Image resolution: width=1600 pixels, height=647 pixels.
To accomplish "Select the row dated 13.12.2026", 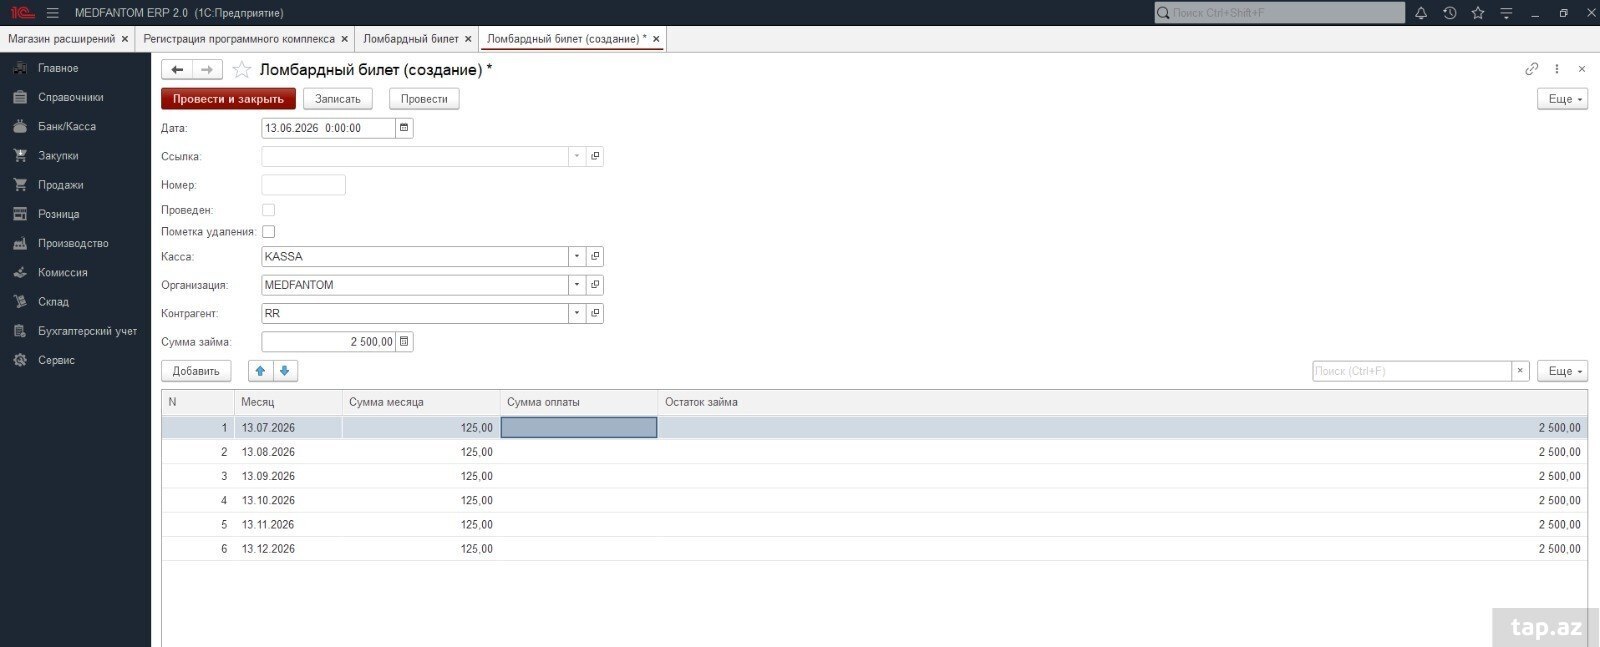I will pos(874,549).
